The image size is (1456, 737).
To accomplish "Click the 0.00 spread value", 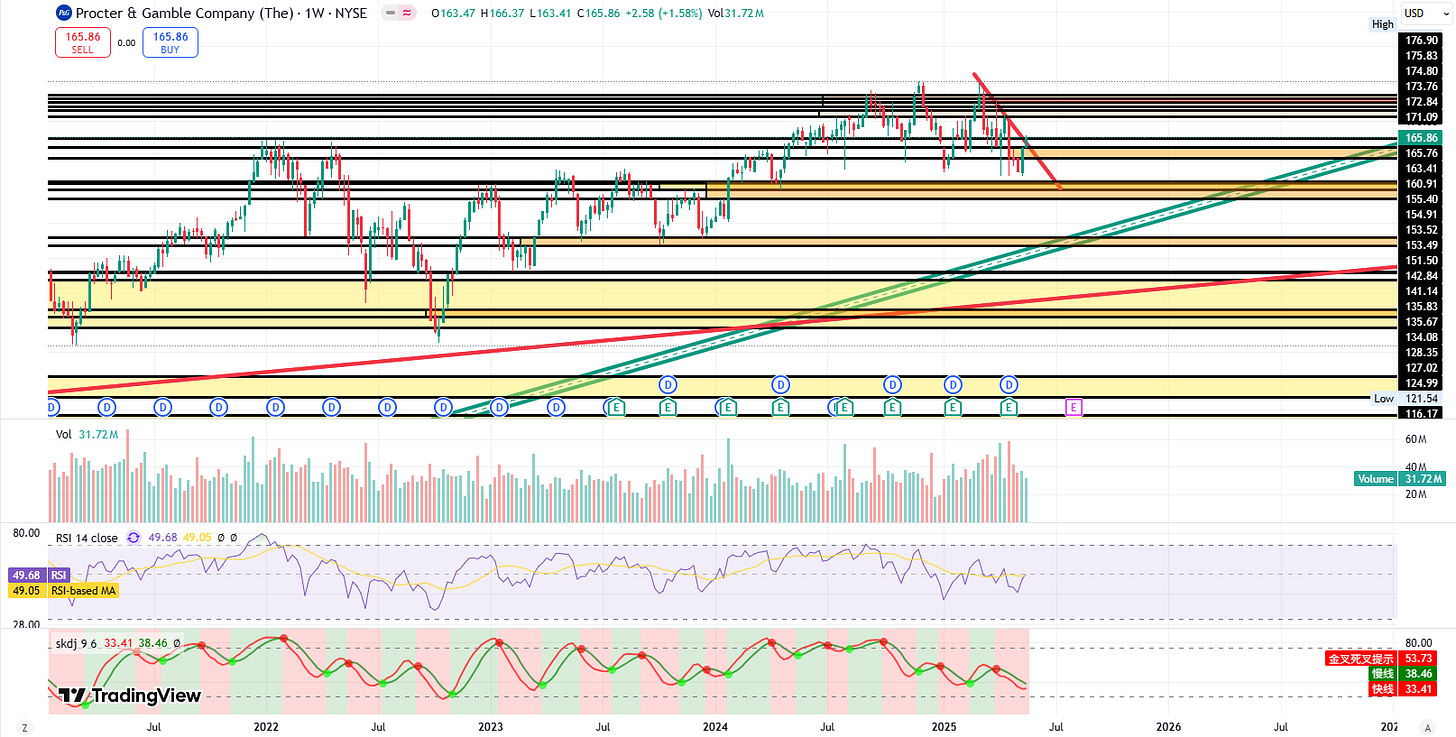I will click(x=126, y=43).
